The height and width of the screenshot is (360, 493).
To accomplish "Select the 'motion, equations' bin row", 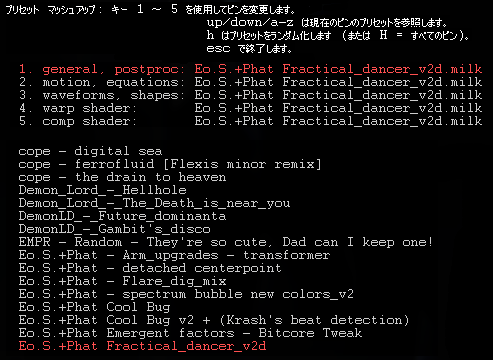I will (x=250, y=82).
